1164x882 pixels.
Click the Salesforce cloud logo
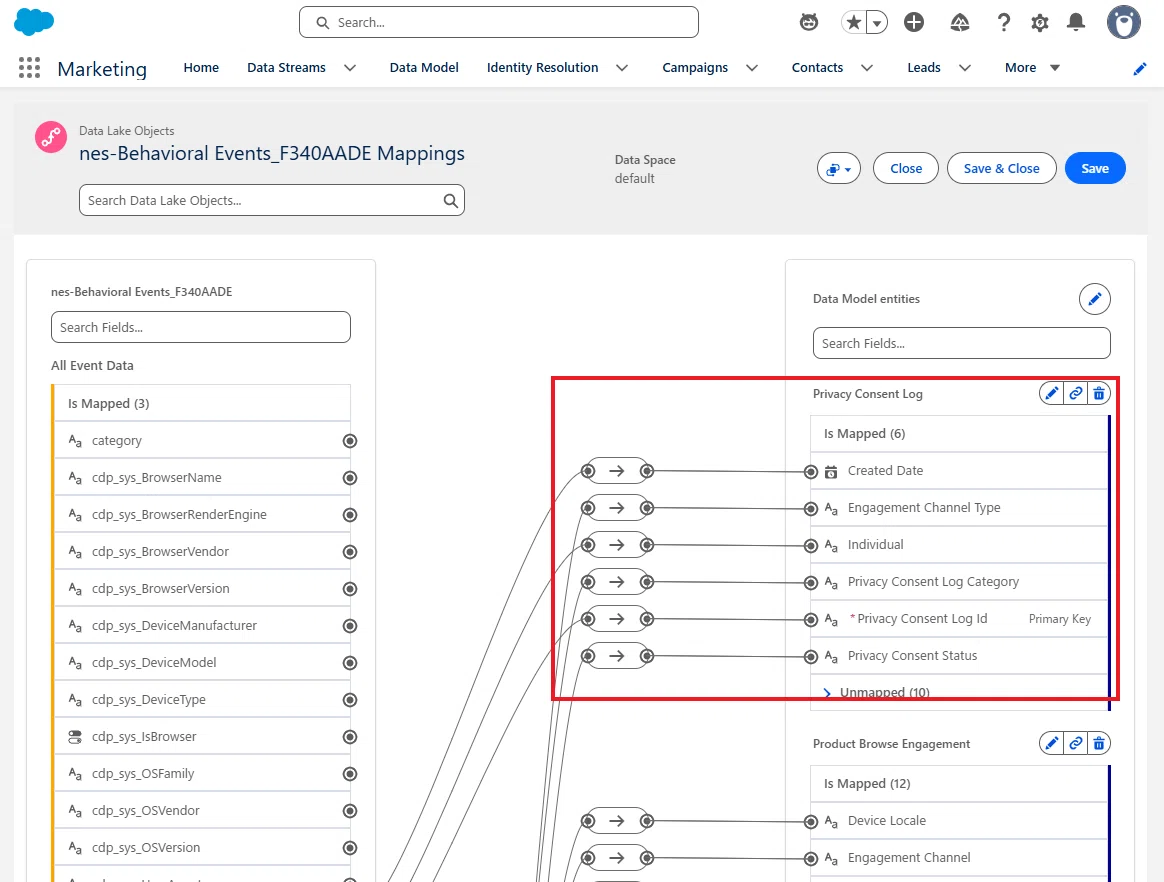point(34,22)
